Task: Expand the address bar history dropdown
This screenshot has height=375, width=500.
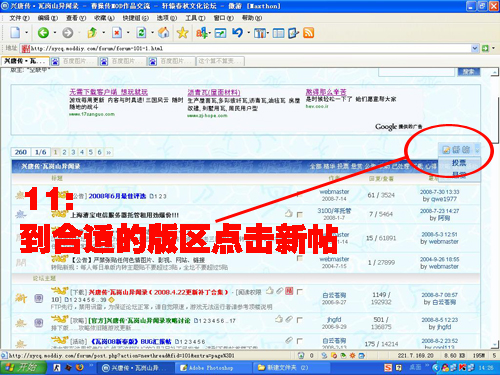Action: (x=475, y=48)
